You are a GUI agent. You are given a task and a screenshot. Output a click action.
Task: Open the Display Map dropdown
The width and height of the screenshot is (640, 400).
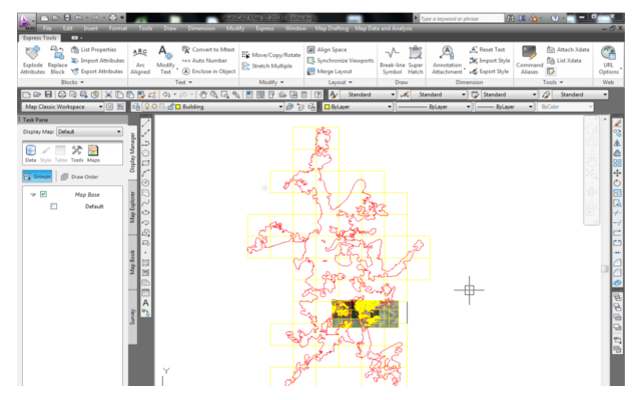pyautogui.click(x=89, y=131)
